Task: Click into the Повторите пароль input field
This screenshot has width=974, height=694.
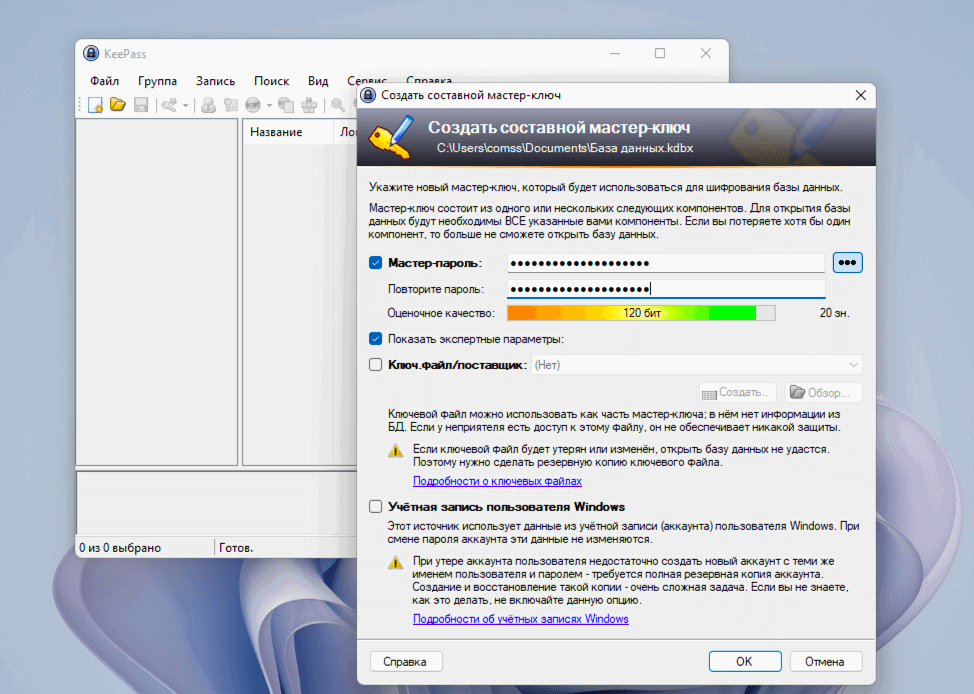Action: coord(666,289)
